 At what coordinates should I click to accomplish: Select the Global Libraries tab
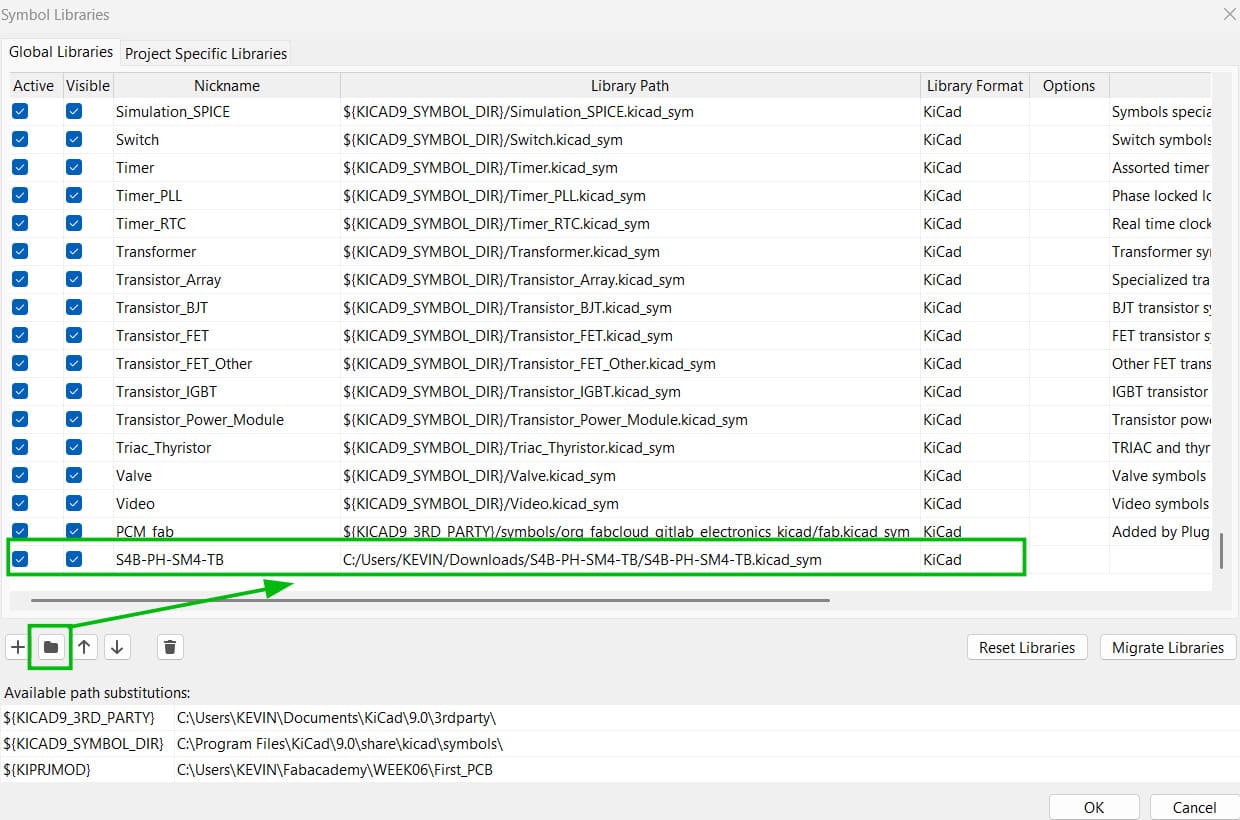pos(61,52)
